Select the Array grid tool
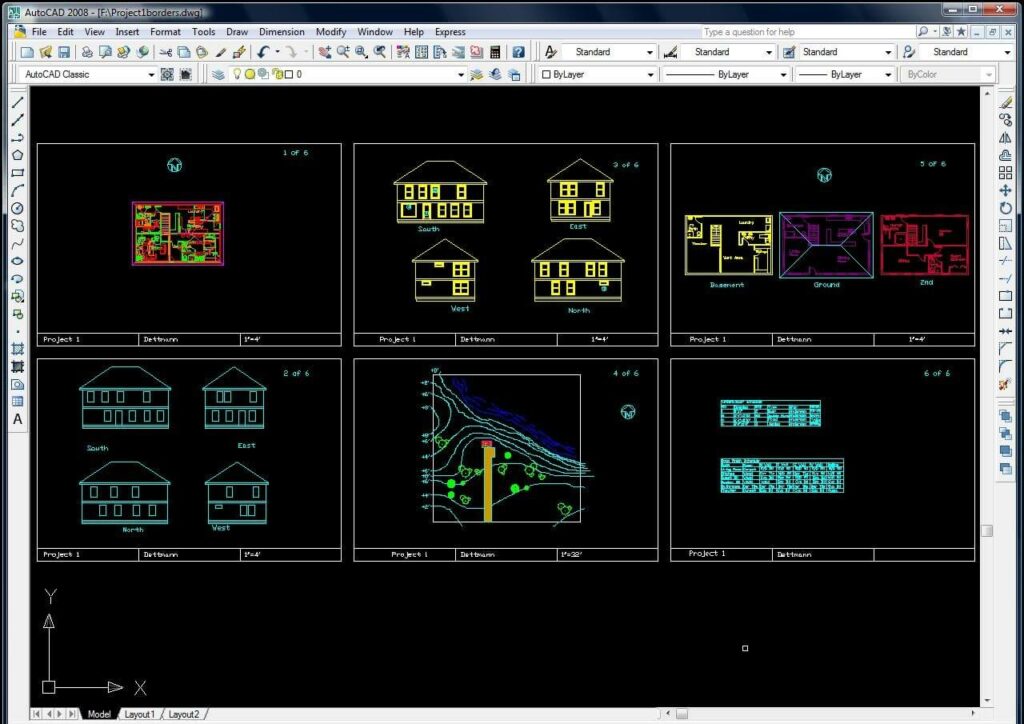1024x724 pixels. pyautogui.click(x=1006, y=173)
